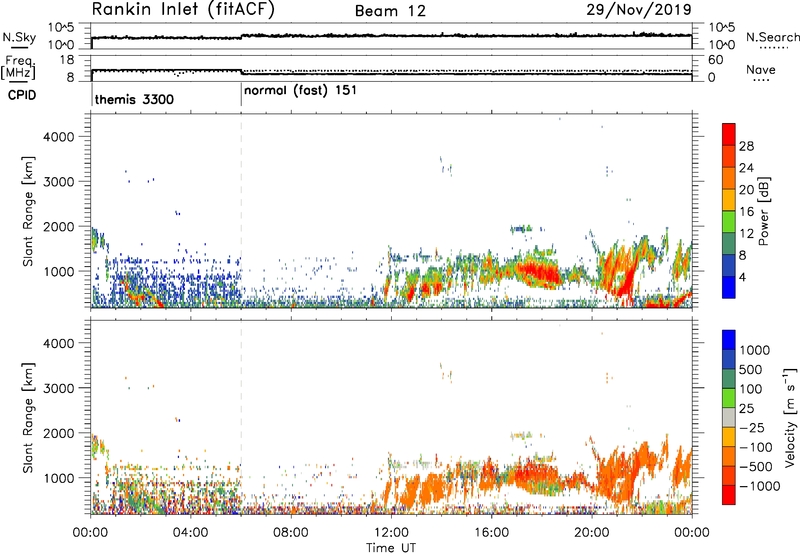Click the green 12 dB band of Power color bar
This screenshot has height=554, width=800.
pyautogui.click(x=729, y=222)
